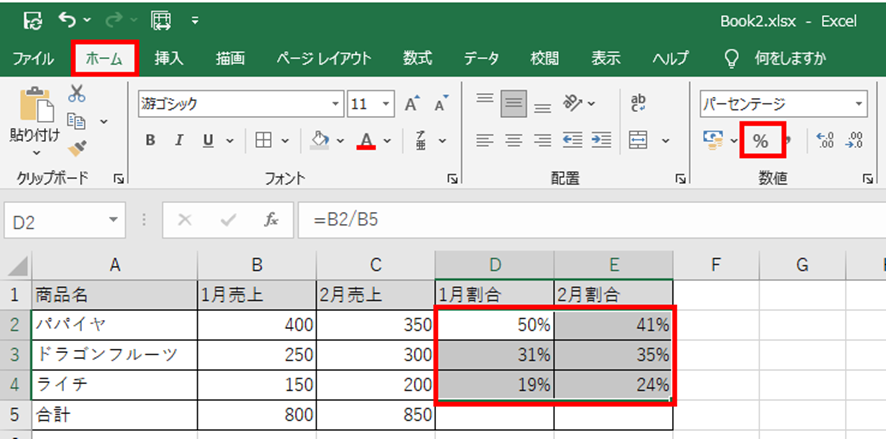Click the increase font size icon
Screen dimensions: 886x439
(x=412, y=104)
